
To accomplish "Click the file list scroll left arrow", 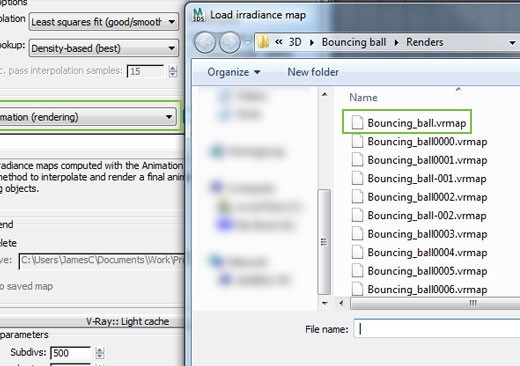I will 341,303.
